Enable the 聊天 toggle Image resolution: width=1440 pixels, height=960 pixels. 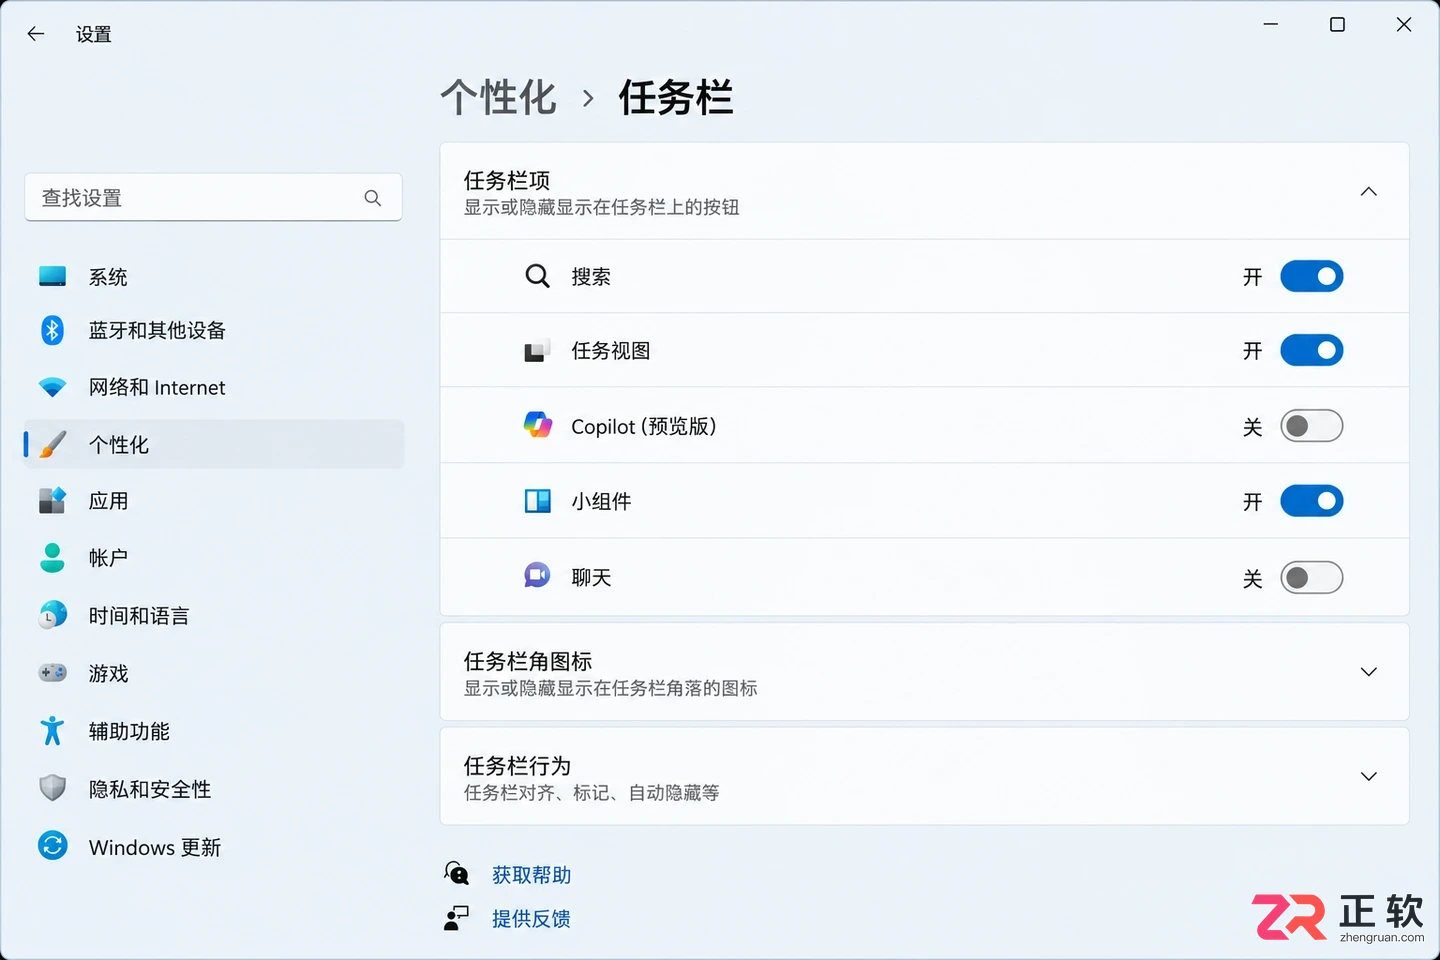(x=1312, y=578)
